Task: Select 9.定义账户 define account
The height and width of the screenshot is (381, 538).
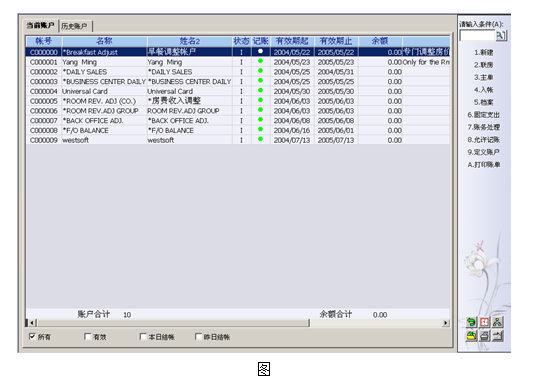Action: (x=483, y=152)
